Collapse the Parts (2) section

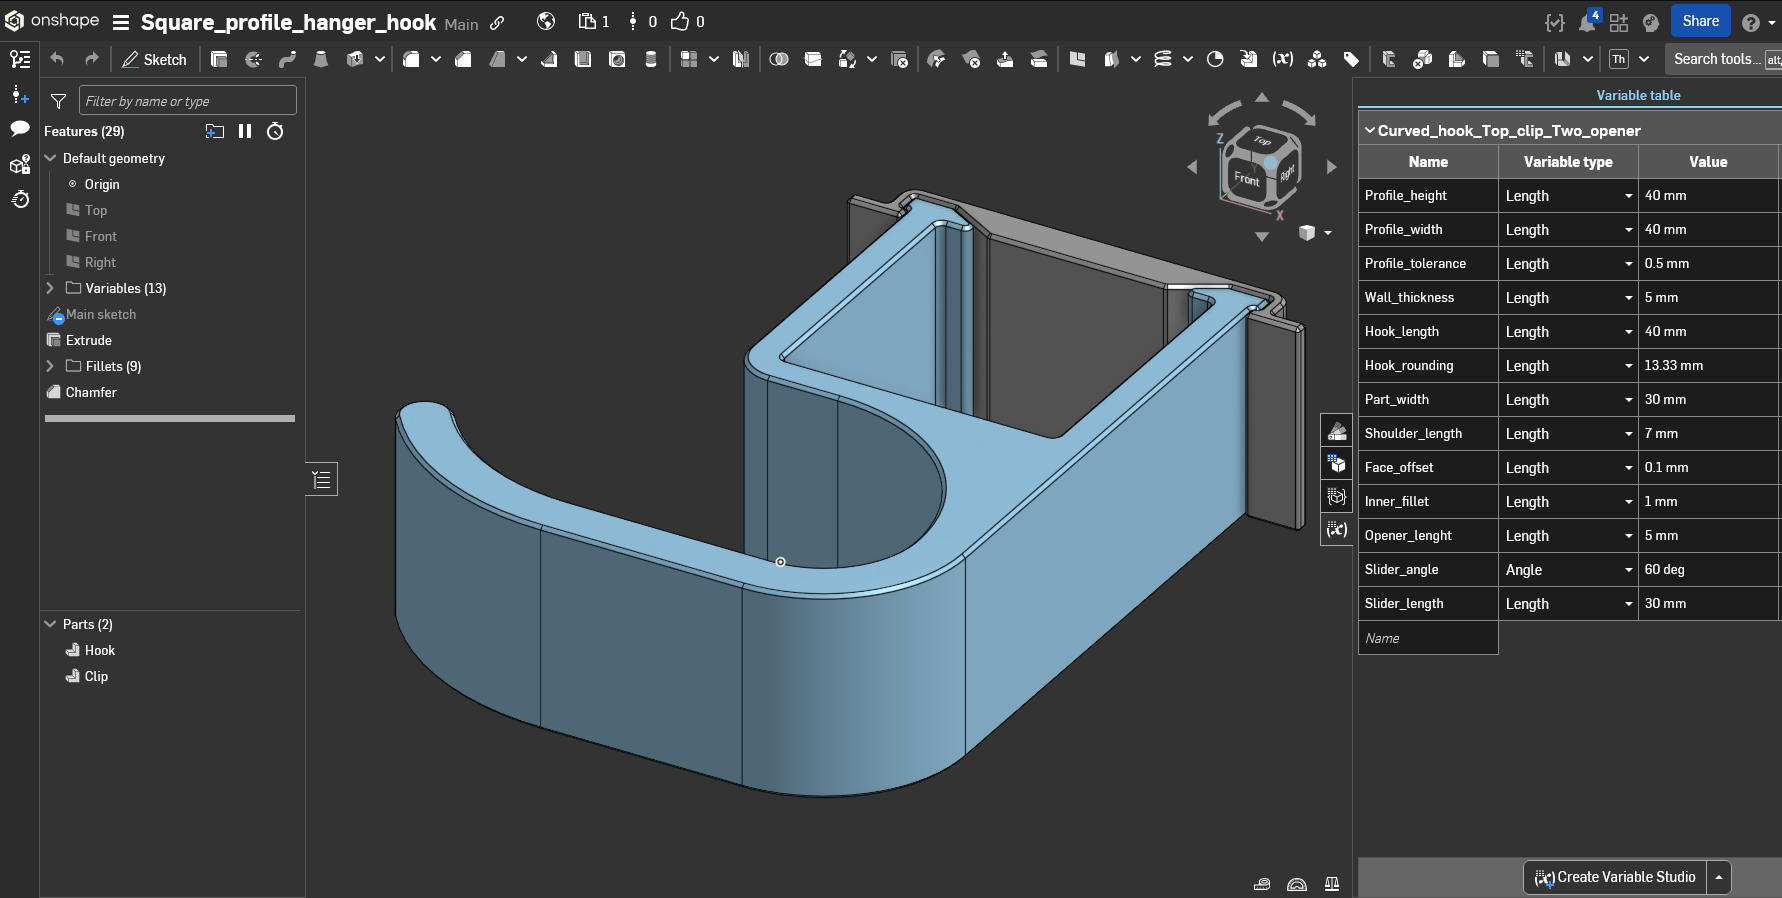pos(50,624)
